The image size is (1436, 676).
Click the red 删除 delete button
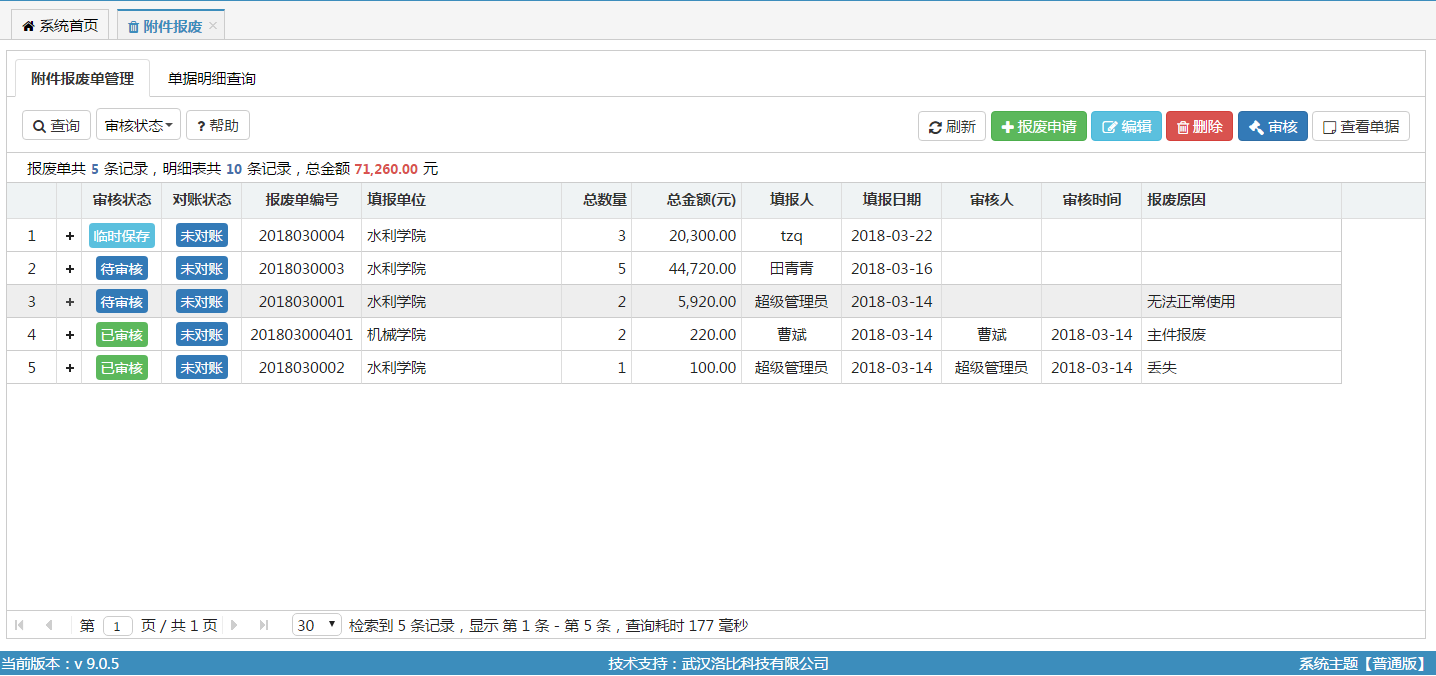point(1199,127)
